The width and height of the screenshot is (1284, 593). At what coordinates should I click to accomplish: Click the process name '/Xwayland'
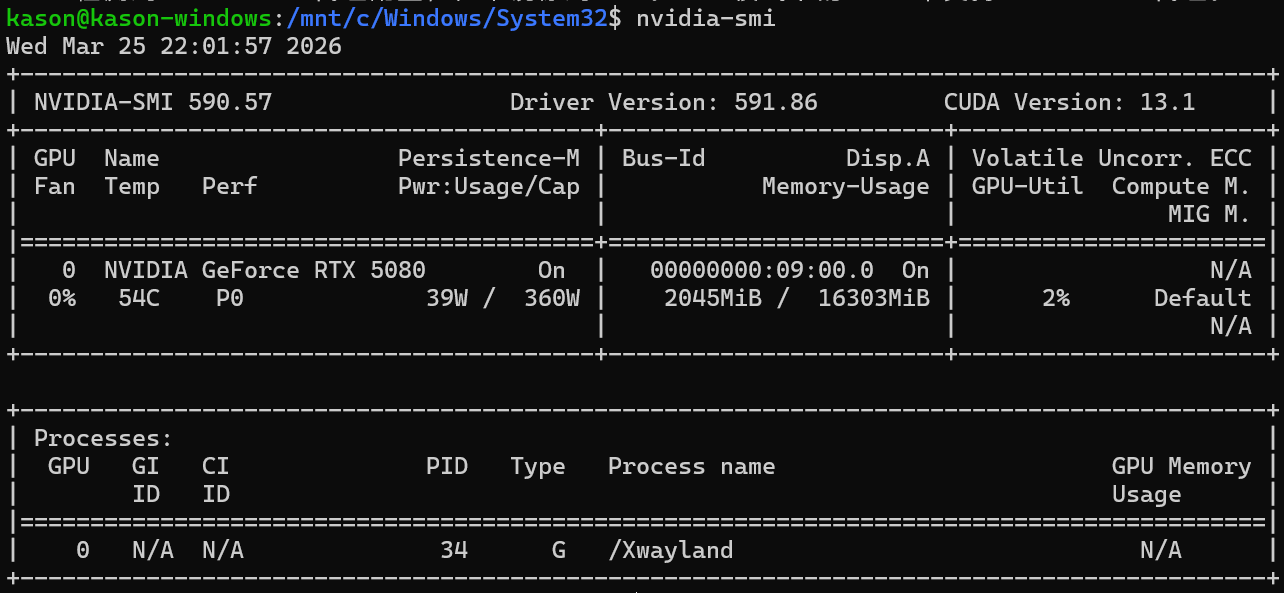671,550
